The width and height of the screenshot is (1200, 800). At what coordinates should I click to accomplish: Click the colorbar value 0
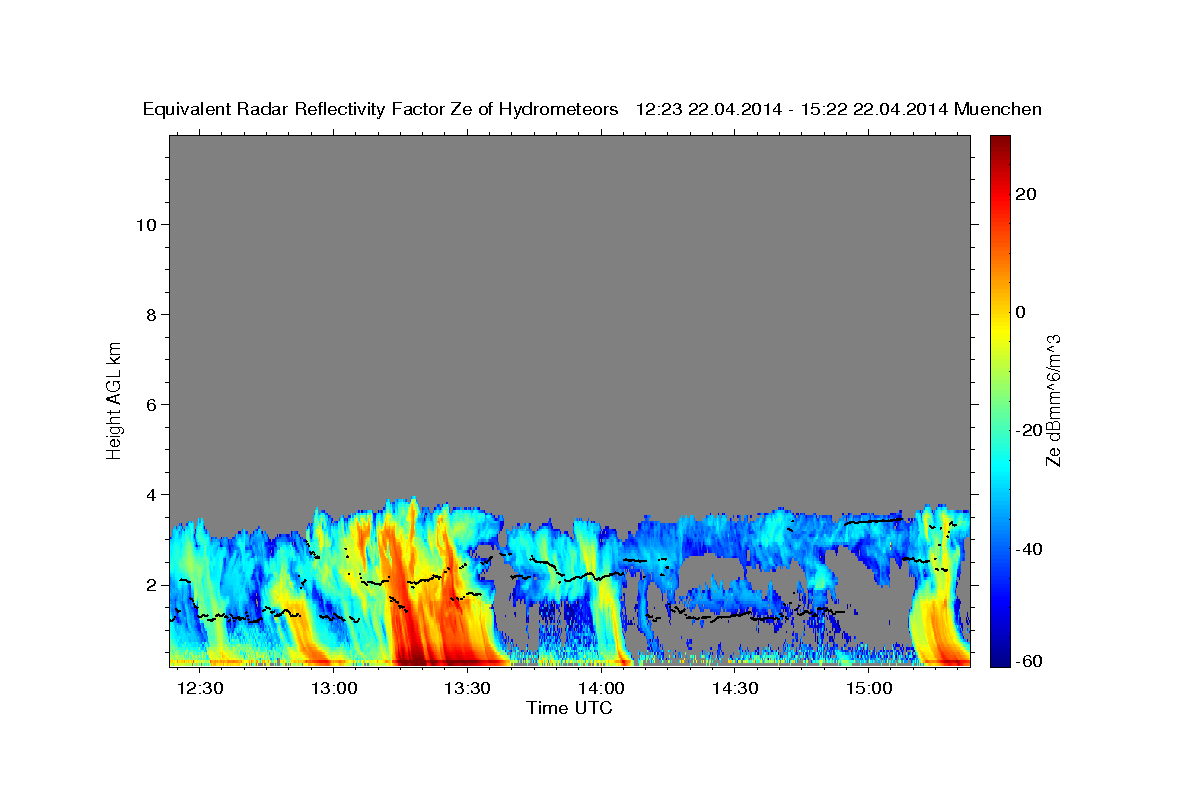[x=1021, y=312]
